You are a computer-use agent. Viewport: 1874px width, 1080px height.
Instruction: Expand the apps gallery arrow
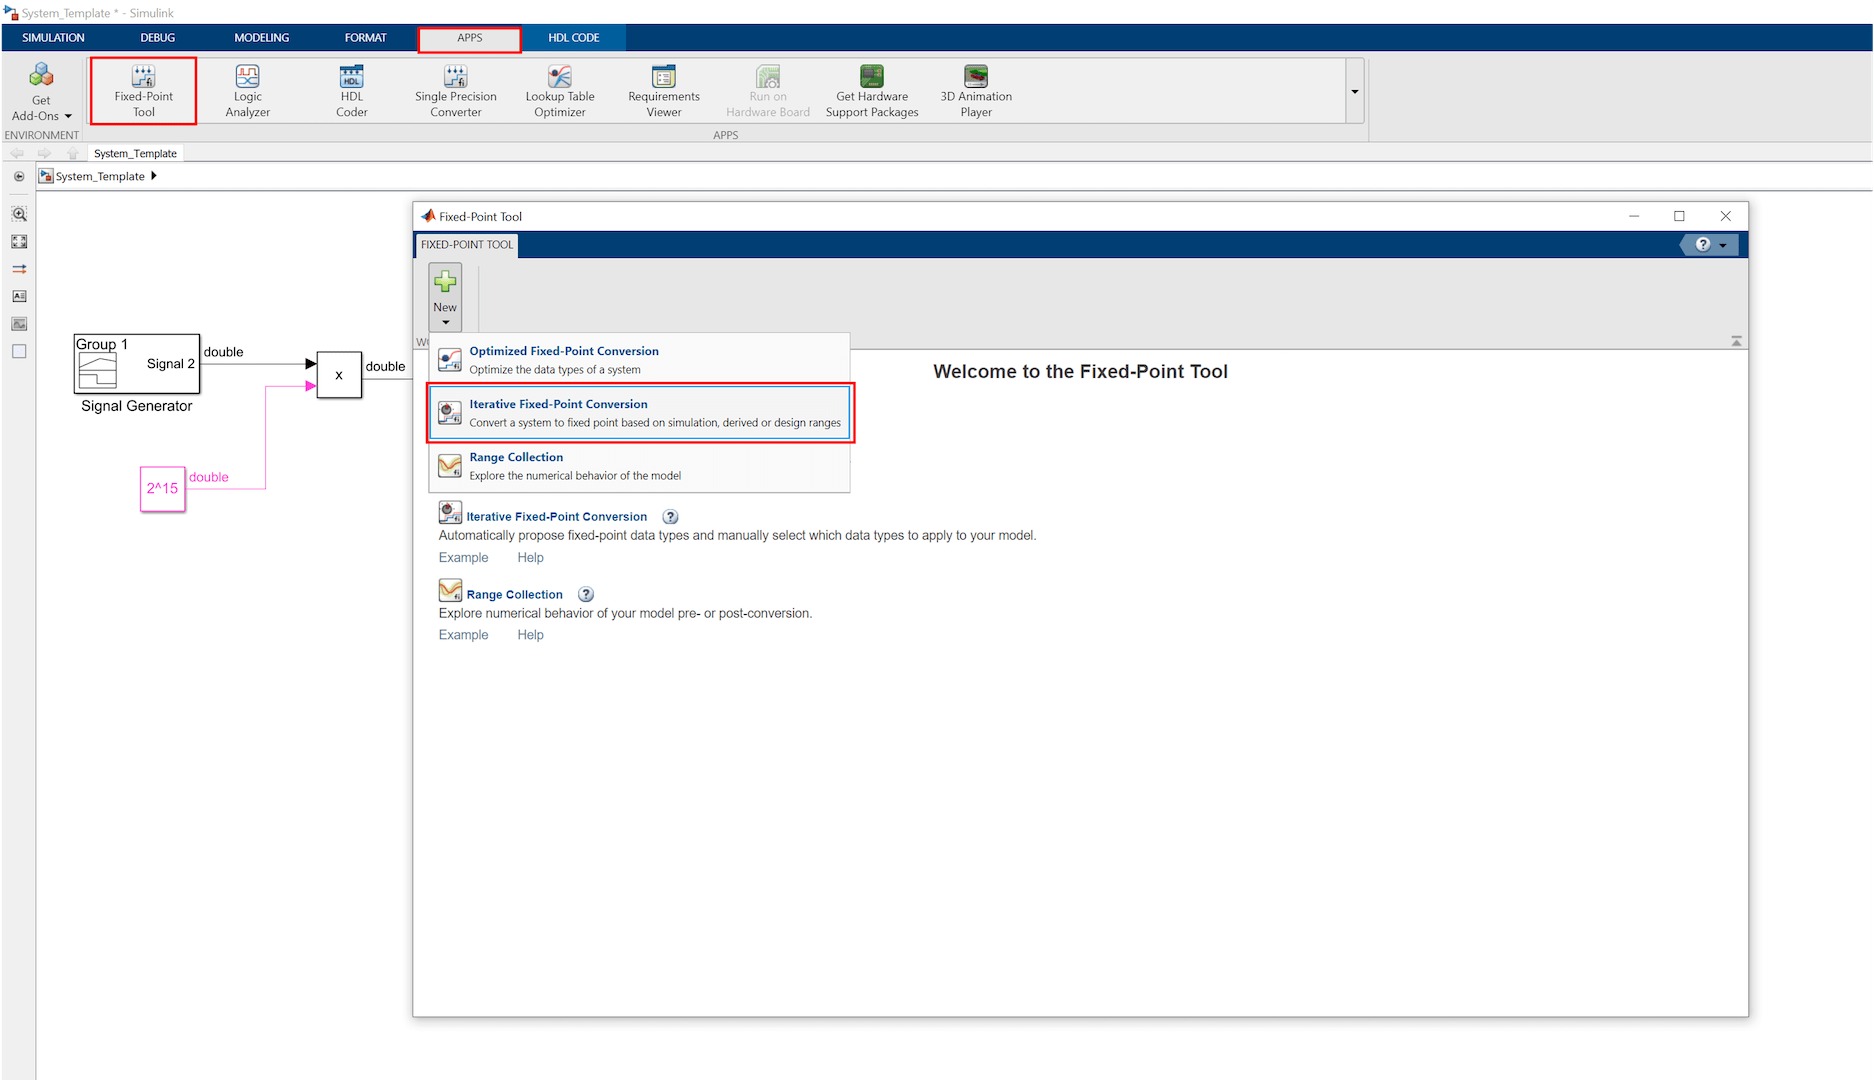pyautogui.click(x=1355, y=91)
